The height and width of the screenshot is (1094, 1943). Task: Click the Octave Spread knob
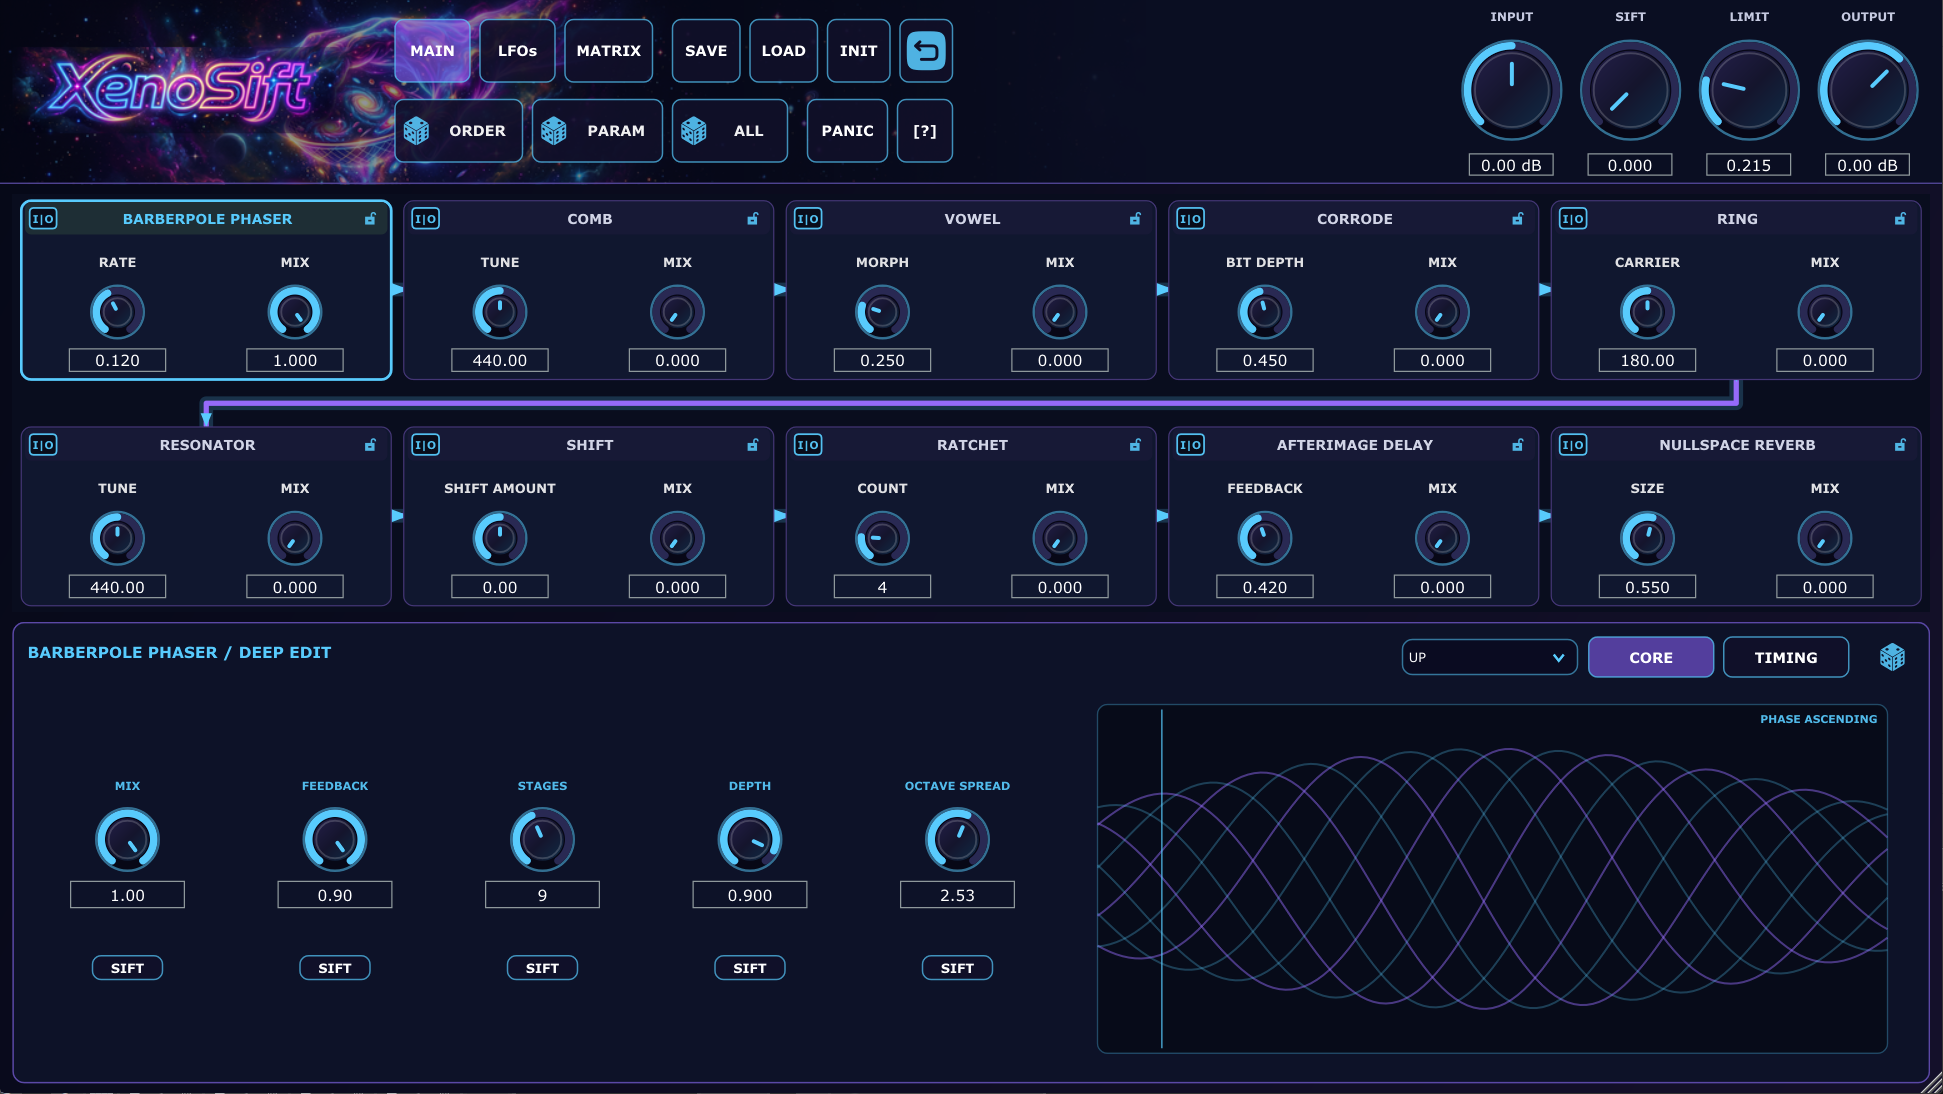957,839
